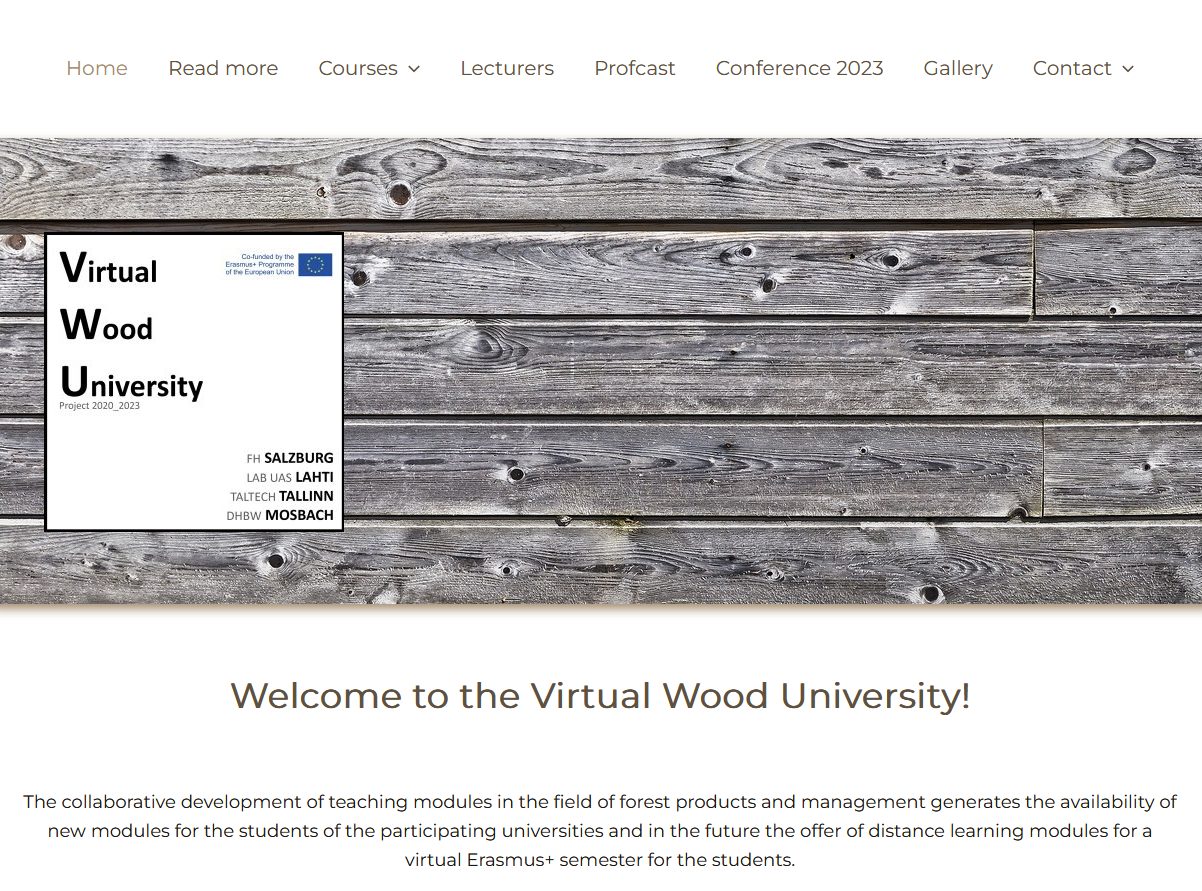Click the Erasmus+ co-funded text label

coord(260,265)
